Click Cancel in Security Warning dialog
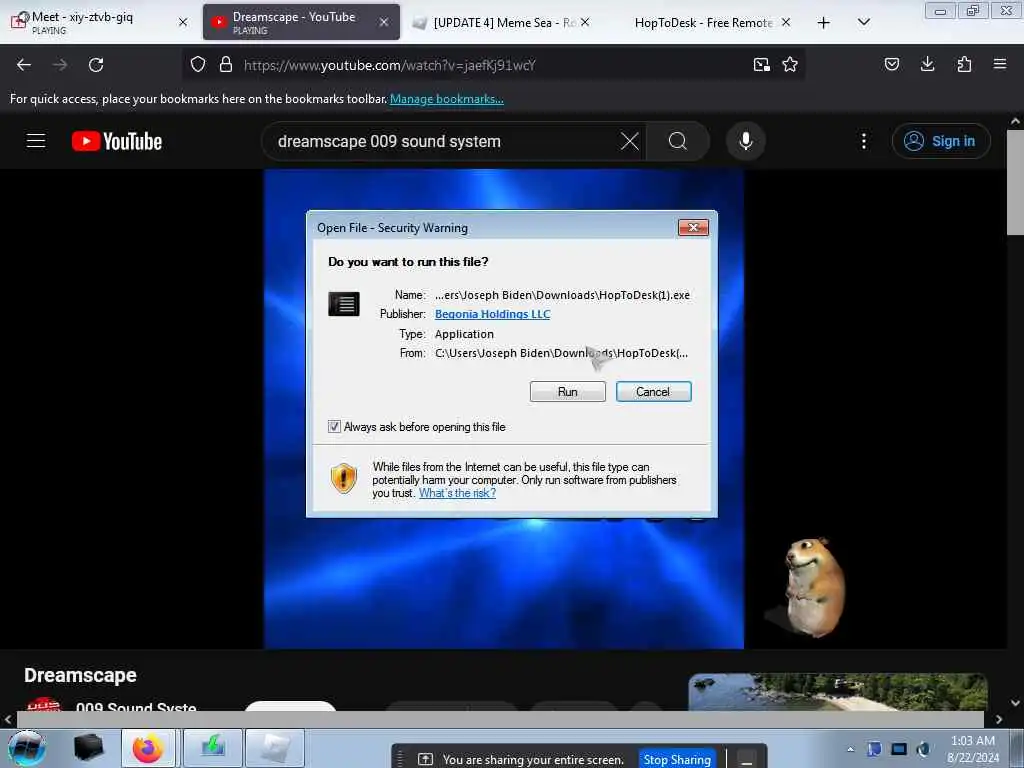 [x=654, y=392]
